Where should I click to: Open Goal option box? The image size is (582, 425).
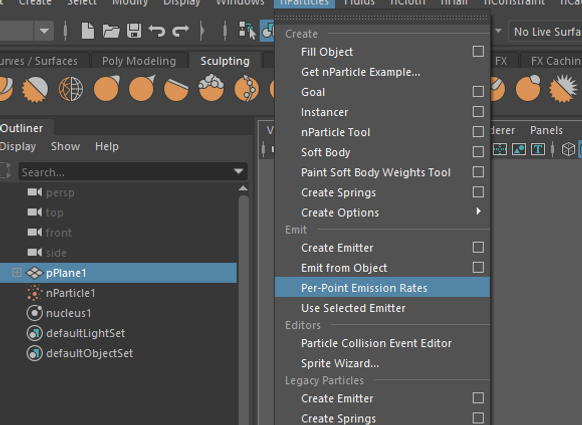pos(478,92)
